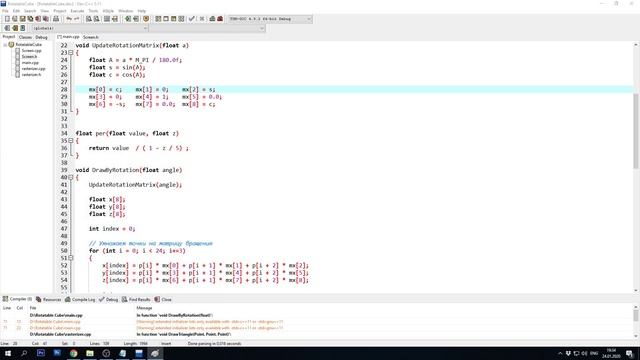640x360 pixels.
Task: Start debugging with the checkmark icon
Action: pyautogui.click(x=191, y=19)
